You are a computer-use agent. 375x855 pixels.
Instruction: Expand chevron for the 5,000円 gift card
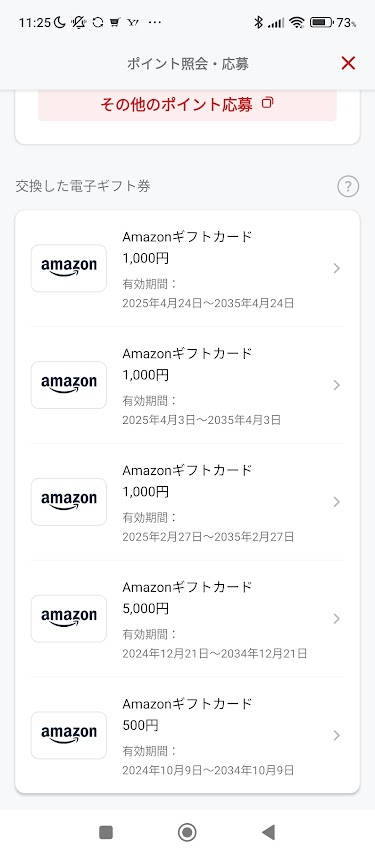click(x=336, y=618)
